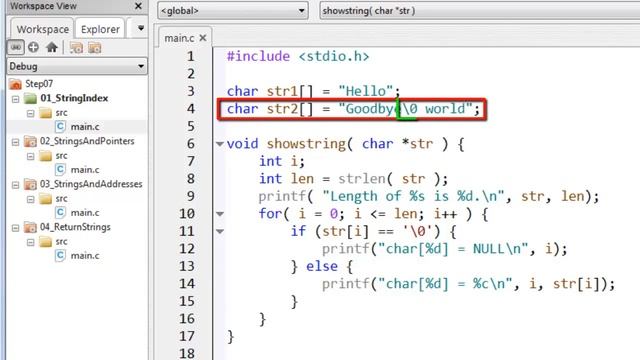Click strlen on line 8

point(362,179)
